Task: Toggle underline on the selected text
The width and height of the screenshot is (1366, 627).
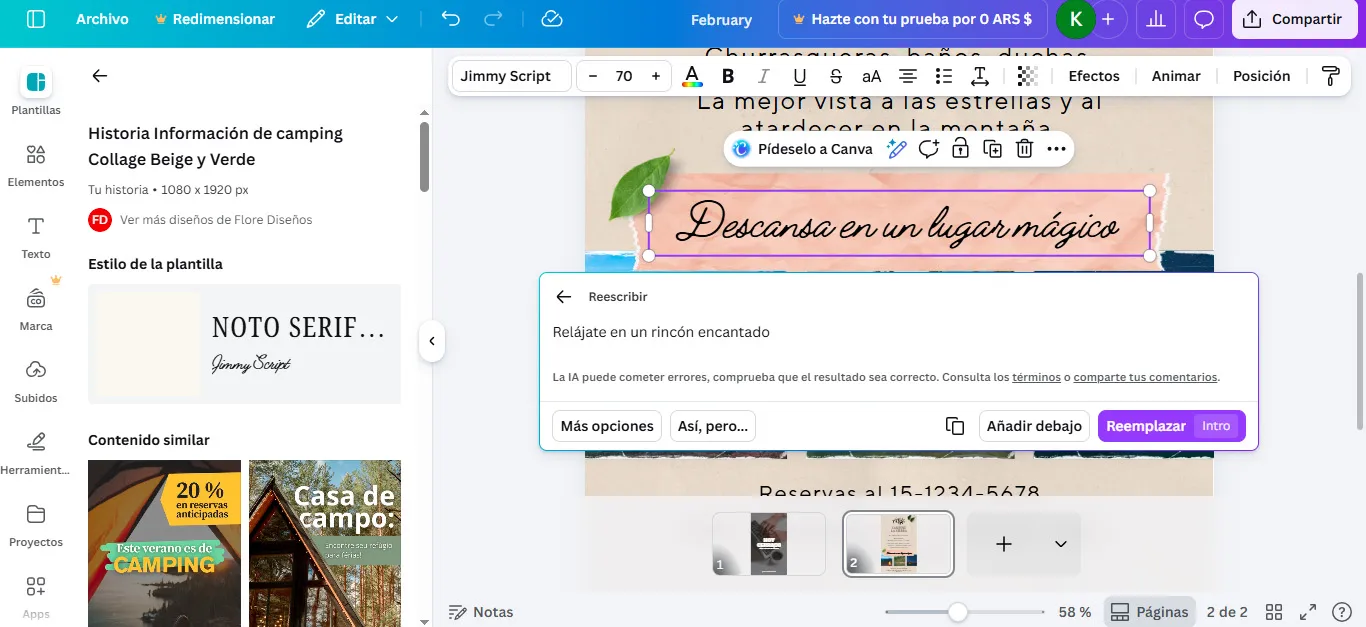Action: (799, 75)
